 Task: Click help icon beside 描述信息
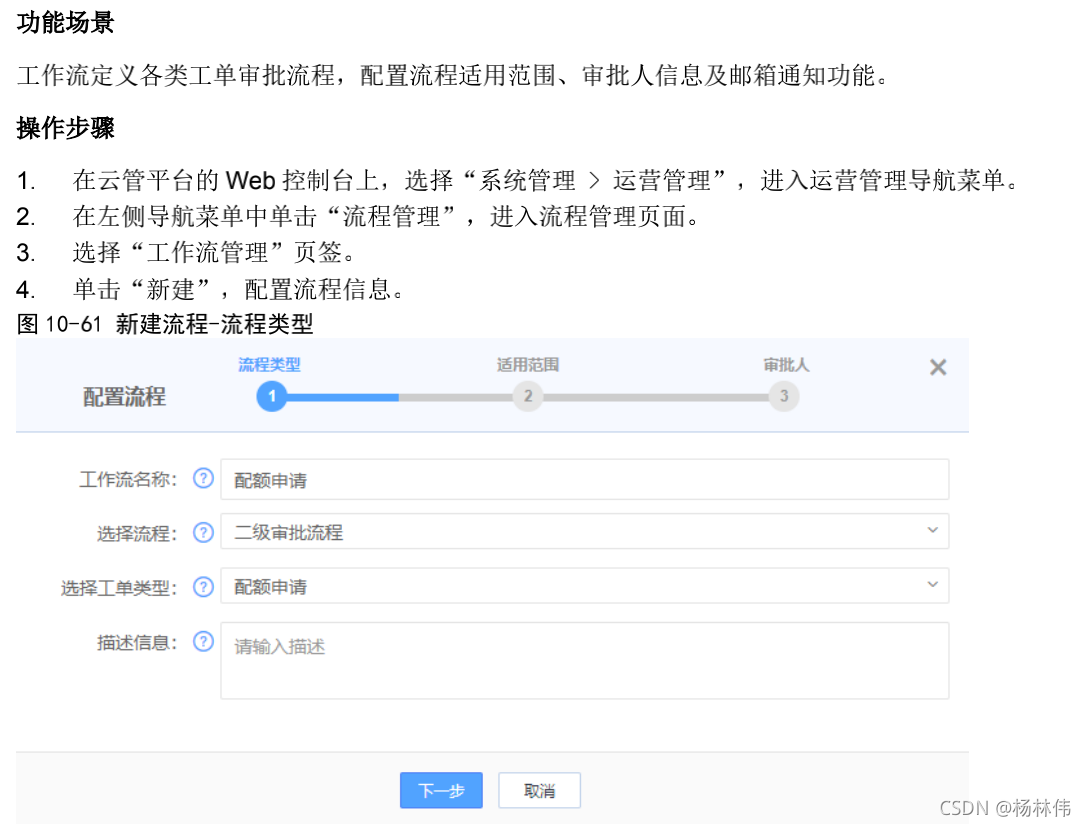(x=203, y=641)
